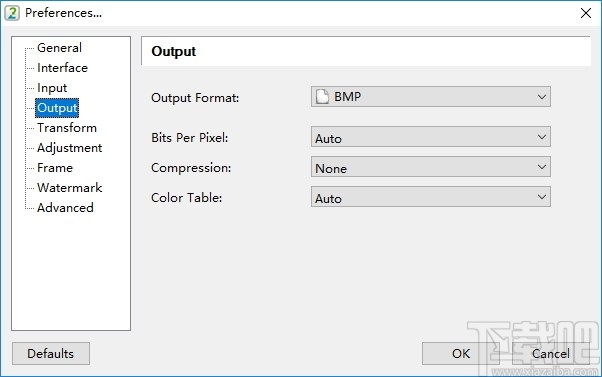Confirm preferences with the OK button
The width and height of the screenshot is (602, 377).
coord(461,354)
